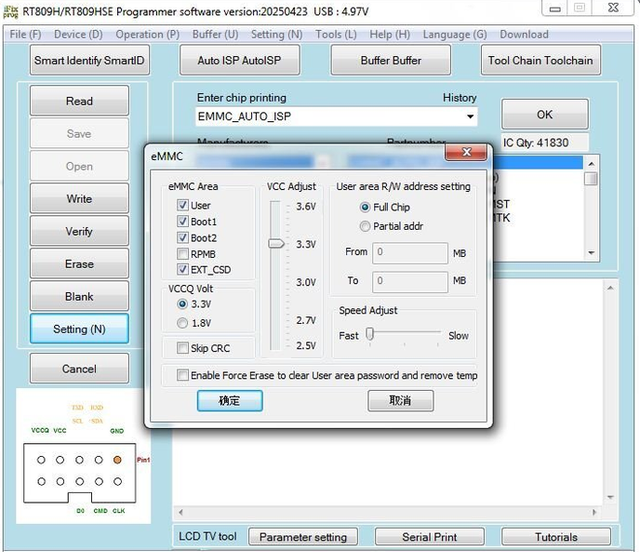Viewport: 640px width, 552px height.
Task: Click the log area scroll up arrow
Action: (x=610, y=288)
